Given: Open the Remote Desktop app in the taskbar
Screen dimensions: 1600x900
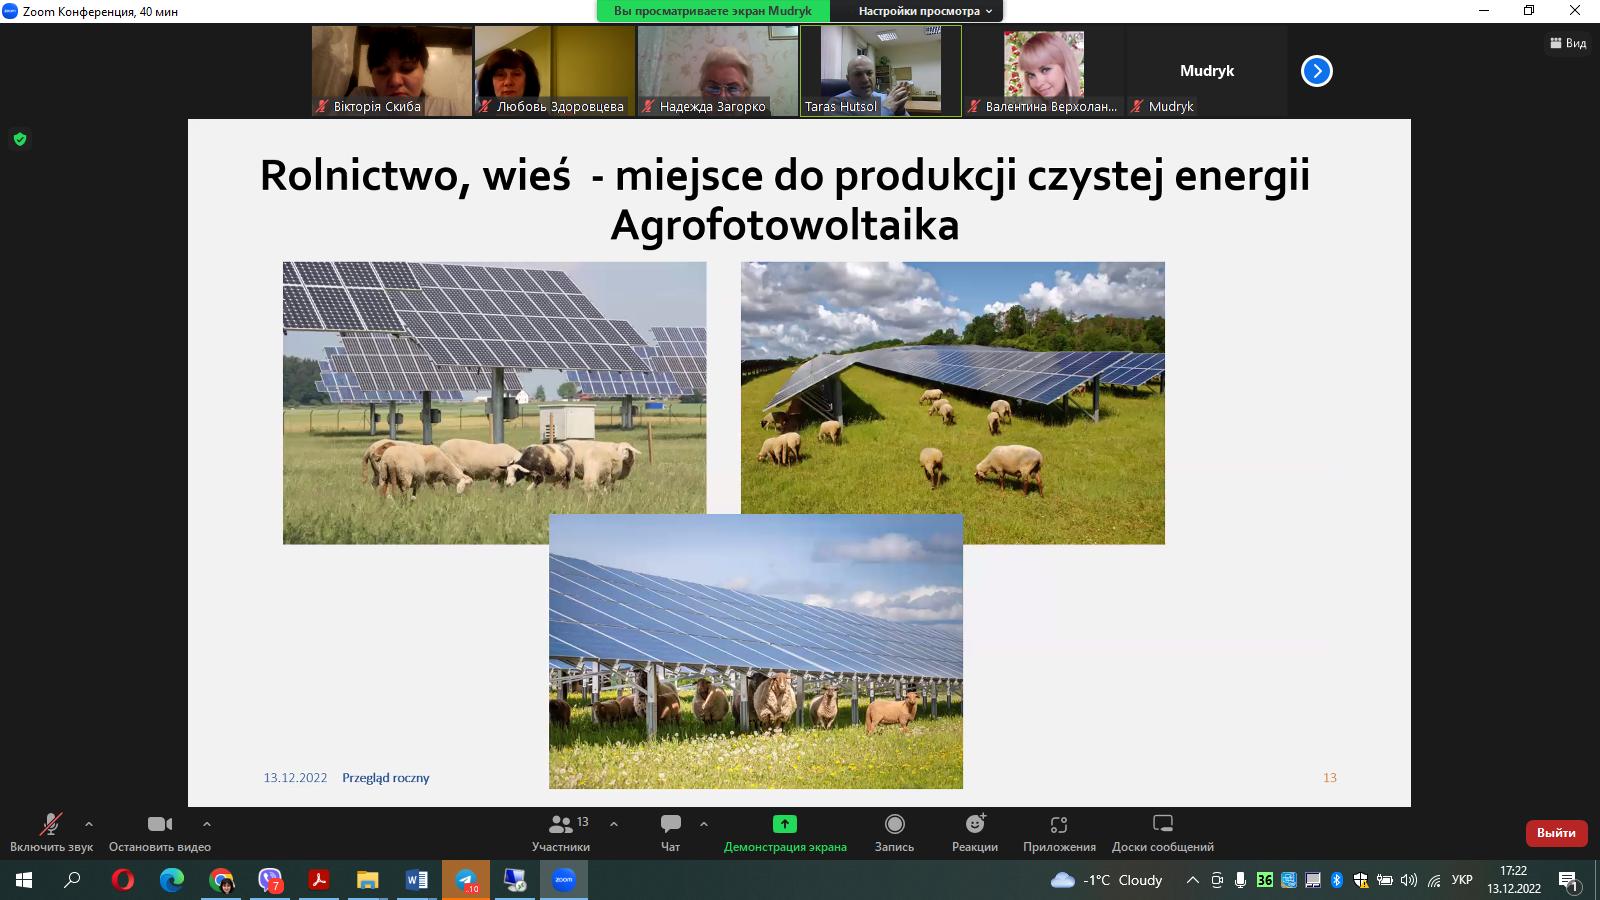Looking at the screenshot, I should (x=515, y=880).
